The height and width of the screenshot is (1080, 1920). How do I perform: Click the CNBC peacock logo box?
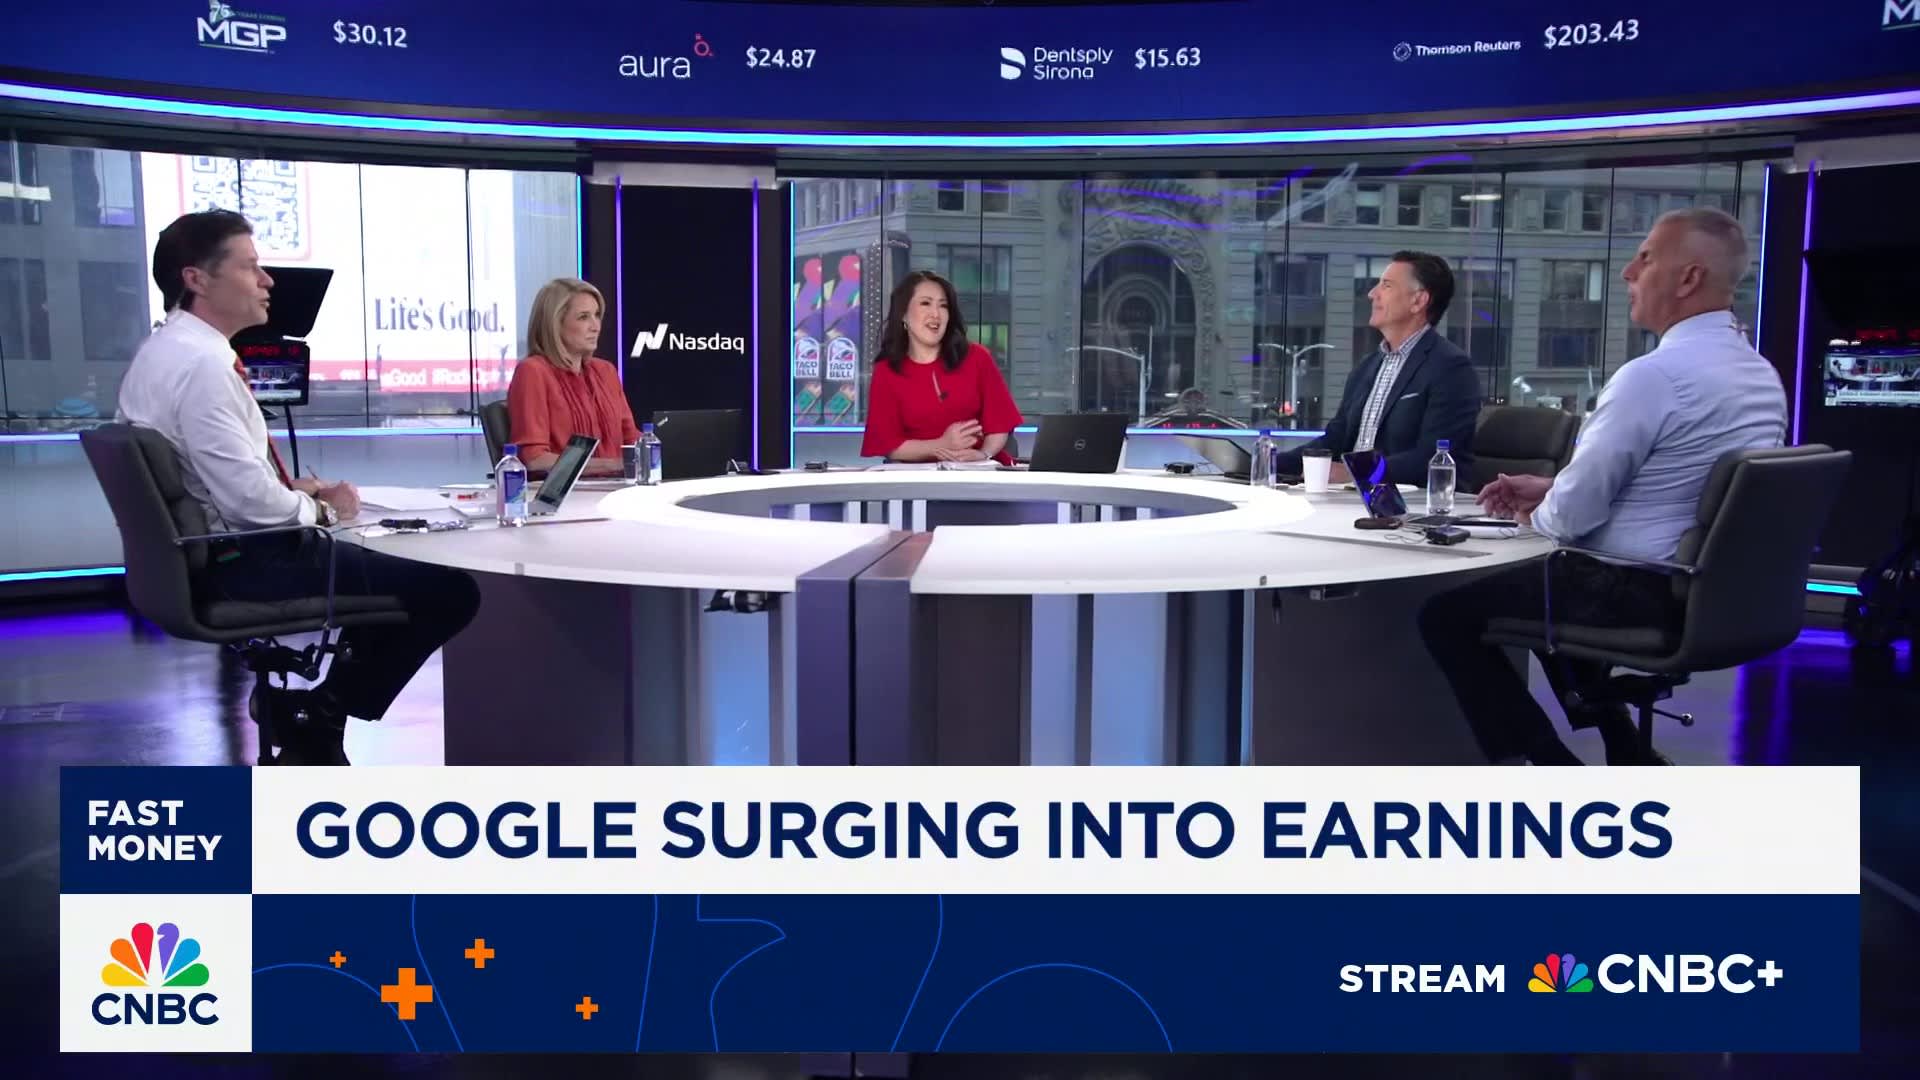pyautogui.click(x=156, y=973)
